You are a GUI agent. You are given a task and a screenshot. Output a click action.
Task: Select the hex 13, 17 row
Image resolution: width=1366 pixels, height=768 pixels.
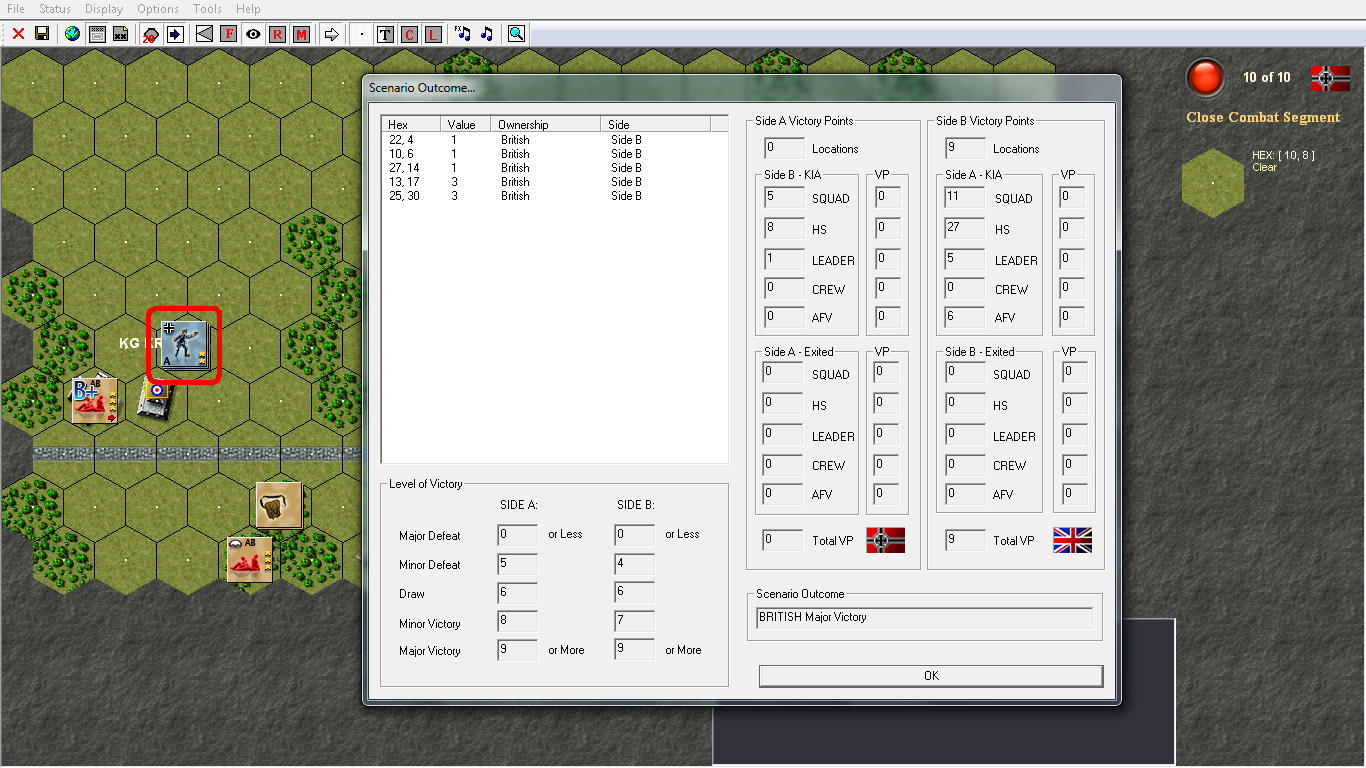point(555,182)
